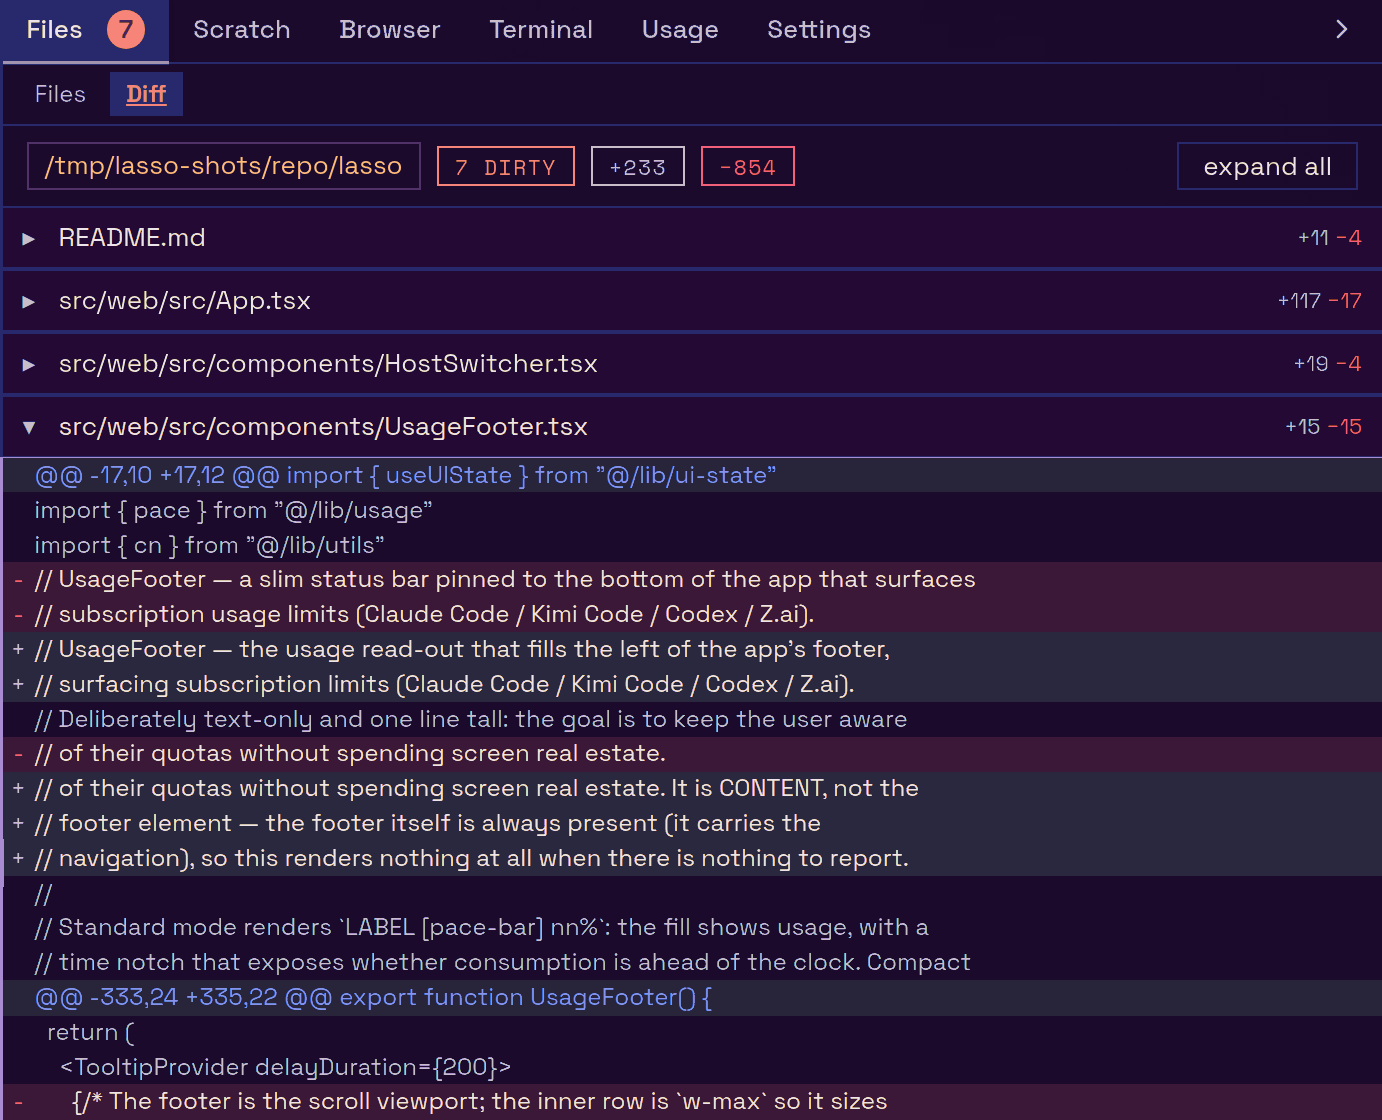Click the +11 -4 stats on README row
The width and height of the screenshot is (1382, 1120).
click(1329, 238)
